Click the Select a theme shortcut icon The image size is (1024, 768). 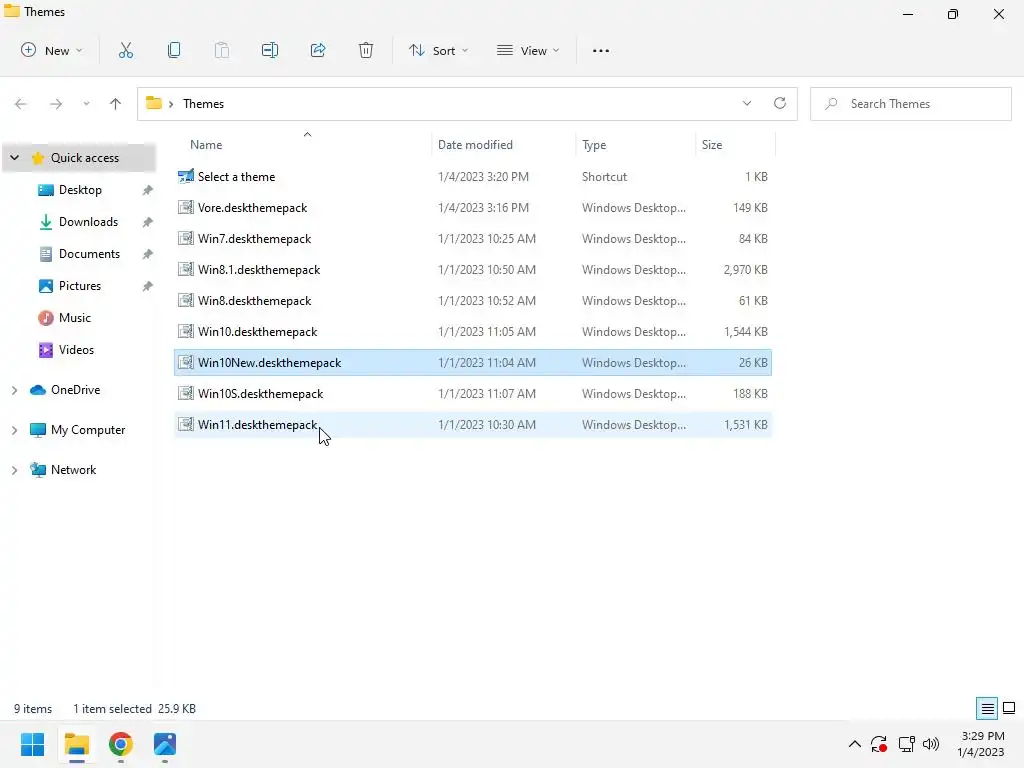(186, 176)
